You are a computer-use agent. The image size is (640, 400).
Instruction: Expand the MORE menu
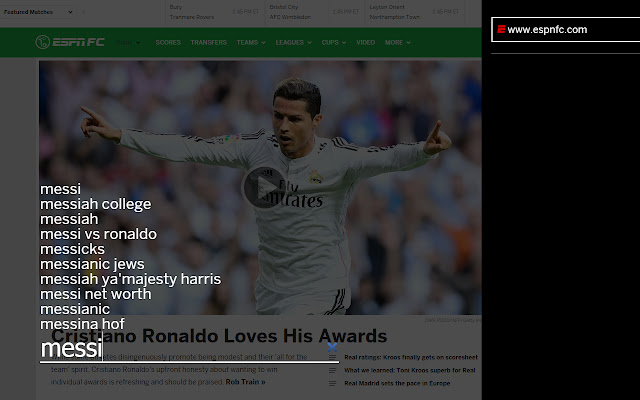[398, 42]
